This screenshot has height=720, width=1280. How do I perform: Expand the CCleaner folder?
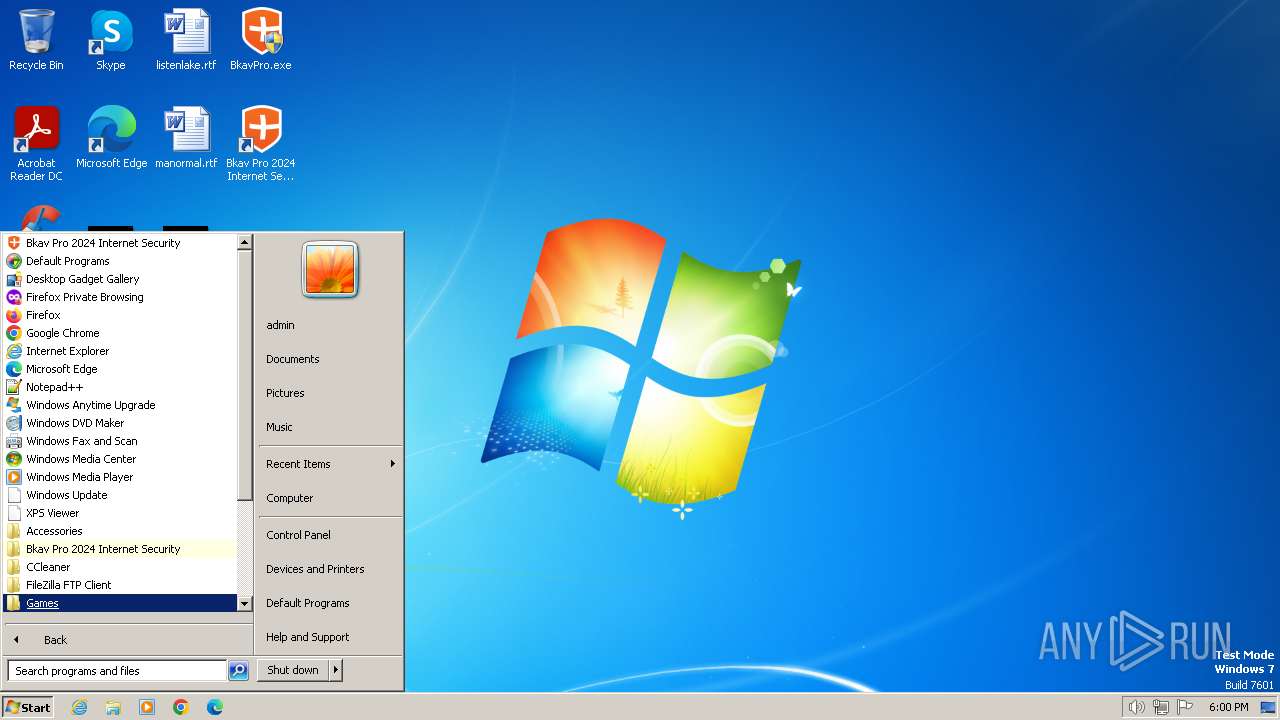pyautogui.click(x=120, y=567)
